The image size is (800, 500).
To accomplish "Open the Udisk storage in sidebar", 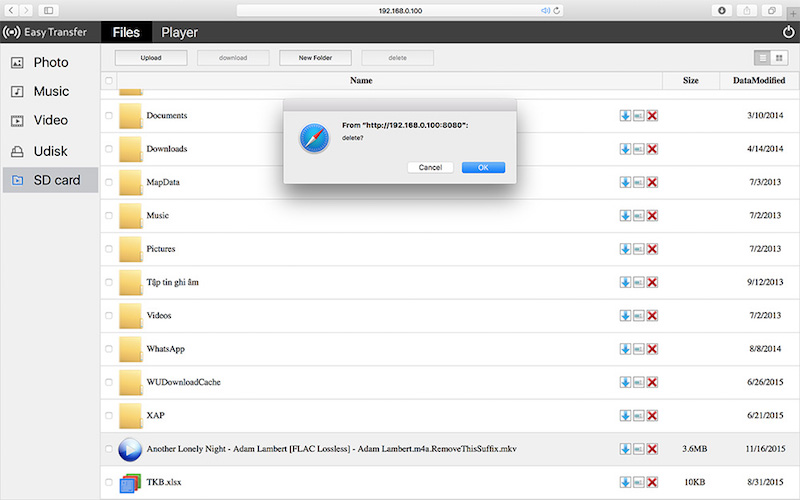I will point(50,151).
